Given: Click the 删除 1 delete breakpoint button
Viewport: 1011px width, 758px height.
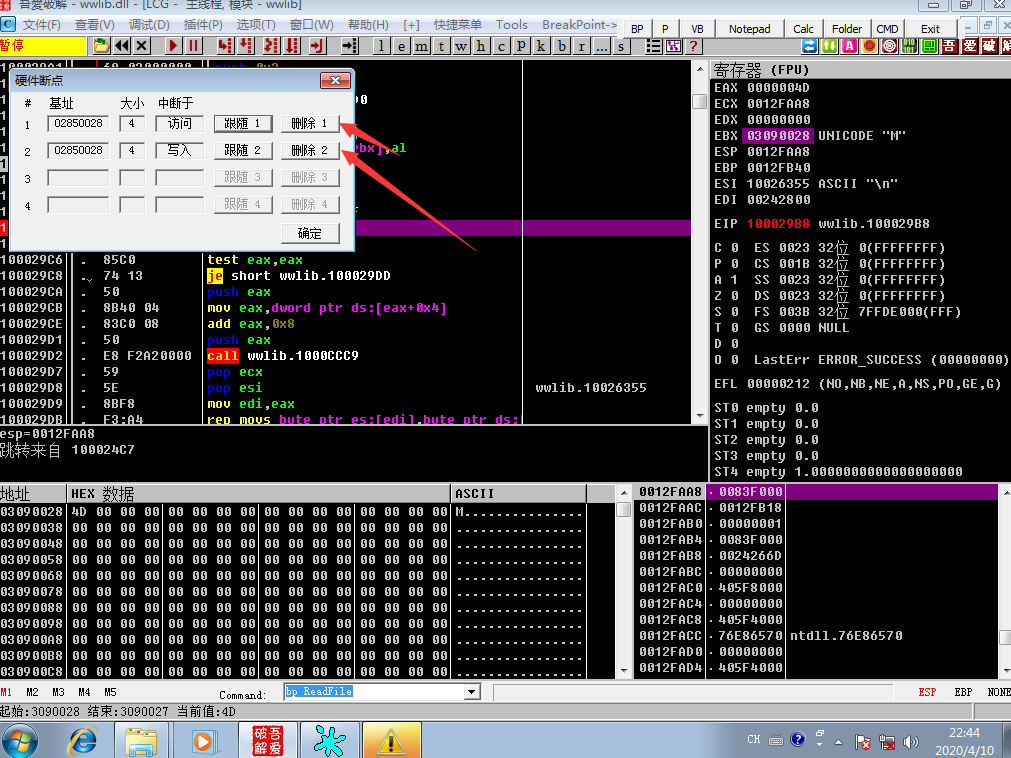Looking at the screenshot, I should [309, 123].
